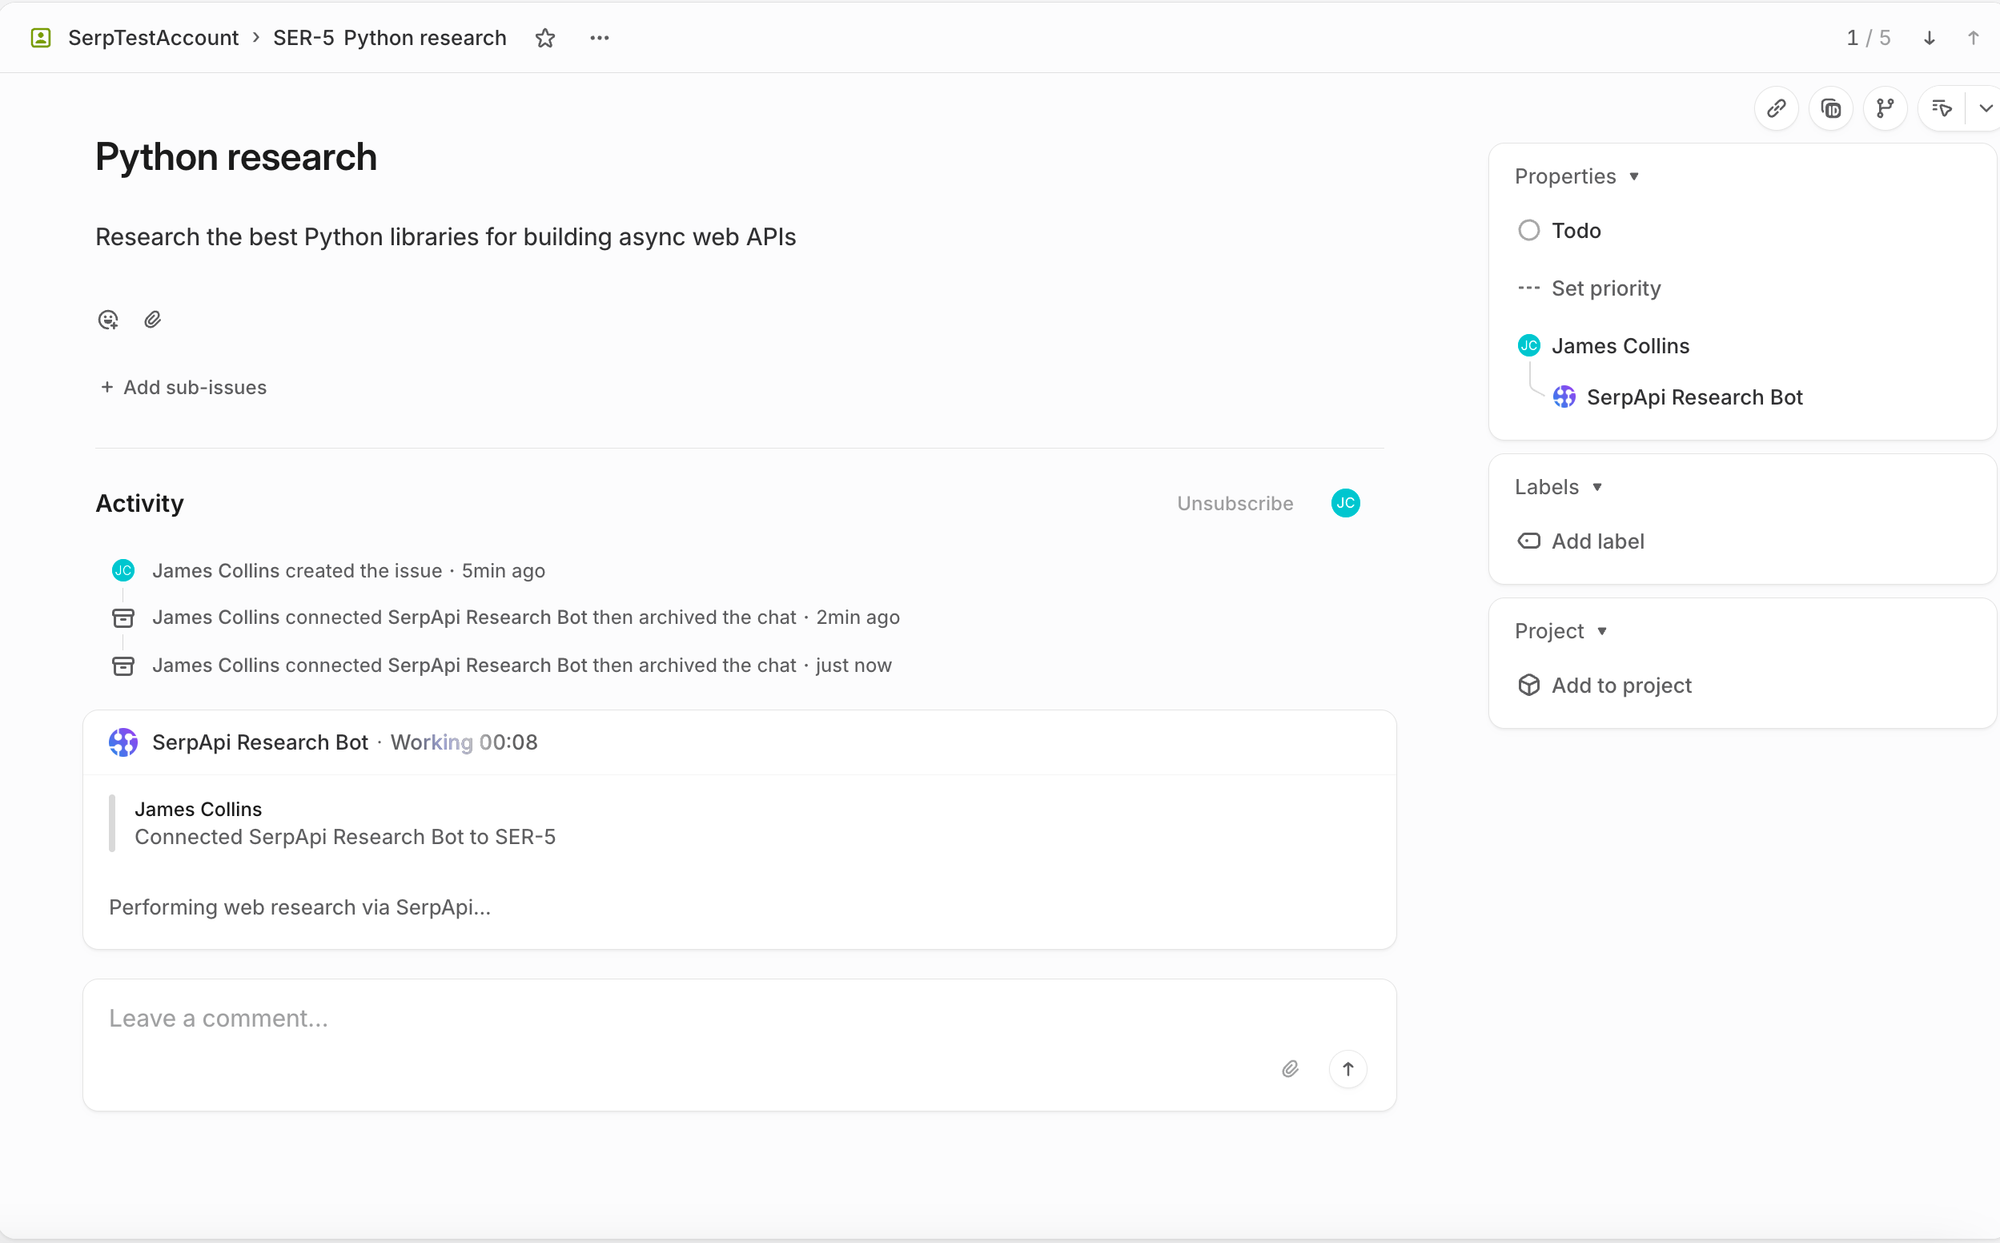Copy issue URL with link icon

click(1776, 108)
